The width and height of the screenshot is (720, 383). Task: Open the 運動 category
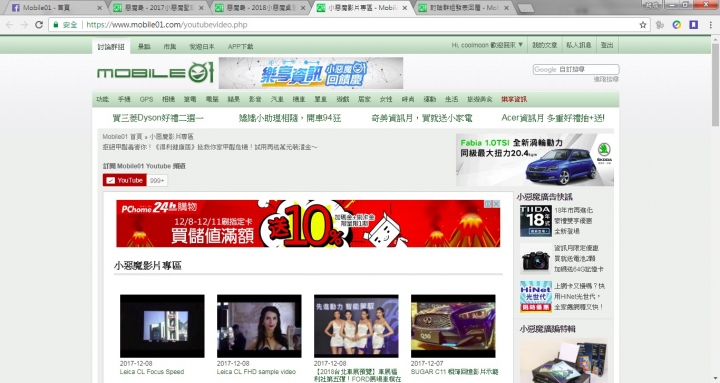click(430, 99)
